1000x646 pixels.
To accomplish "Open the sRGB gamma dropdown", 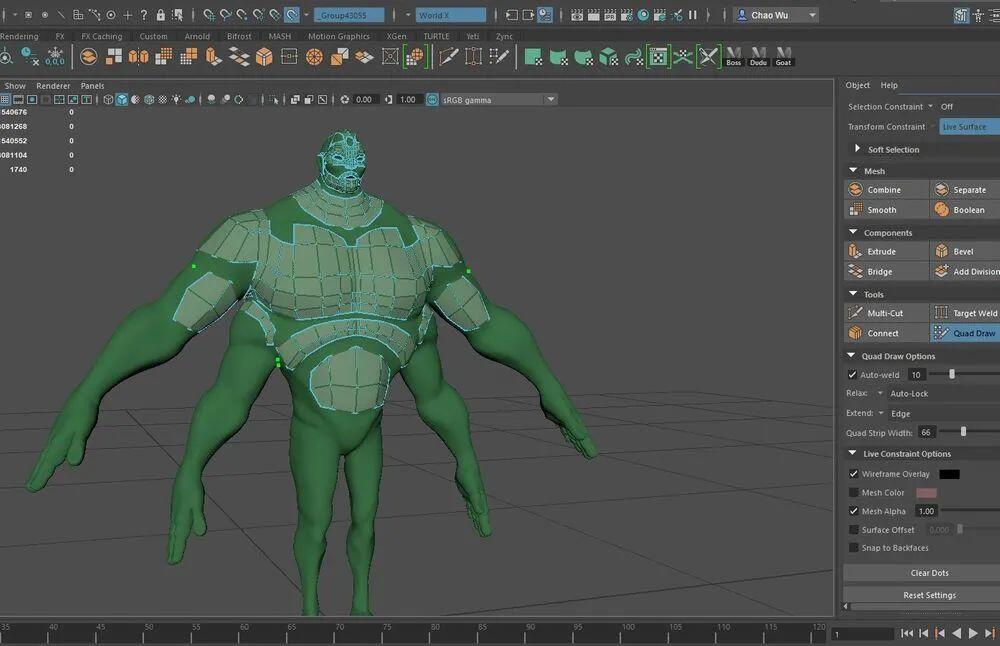I will [550, 99].
